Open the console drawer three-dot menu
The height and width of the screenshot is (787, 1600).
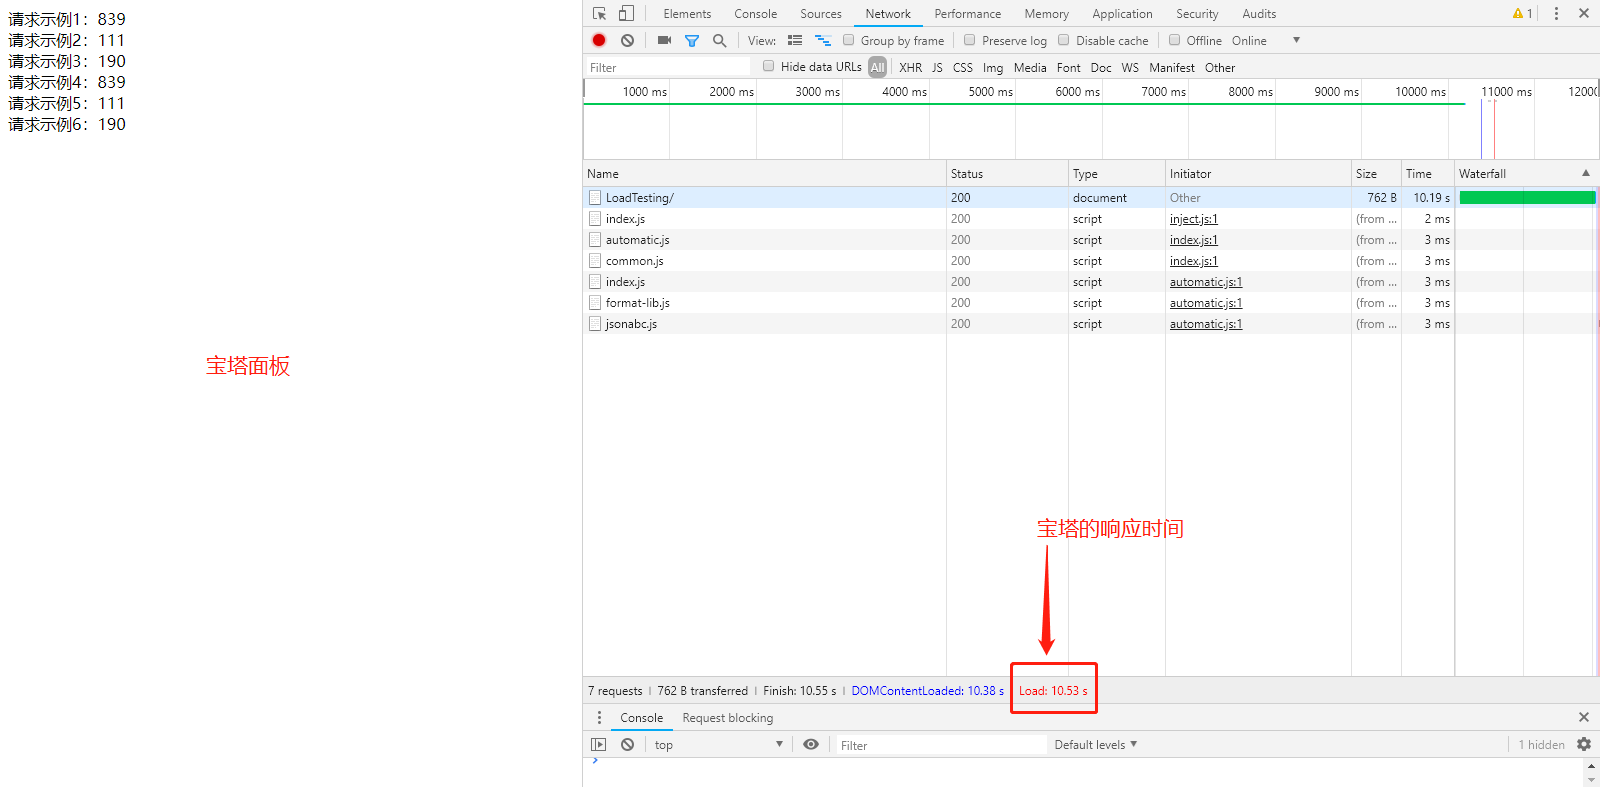pos(599,718)
